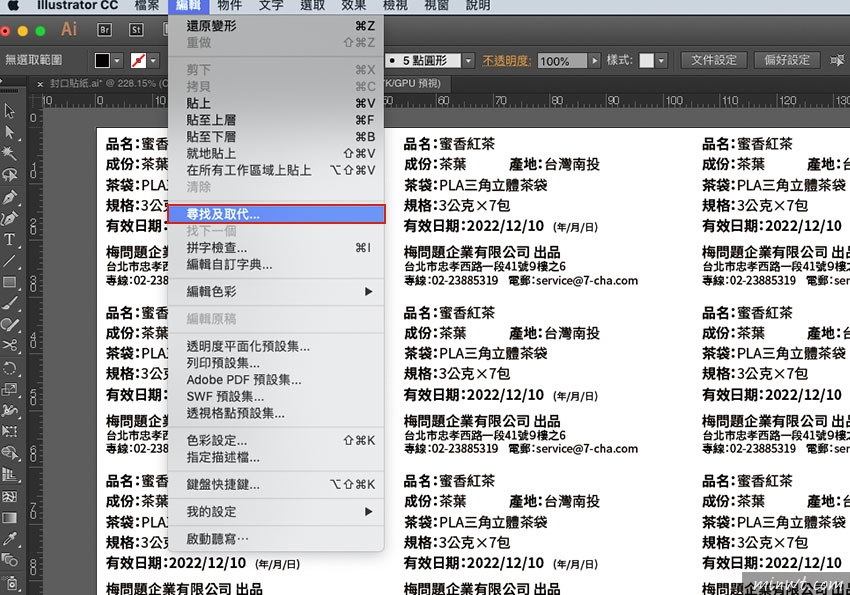Select 就地貼上 menu item
Viewport: 850px width, 595px height.
(x=276, y=153)
